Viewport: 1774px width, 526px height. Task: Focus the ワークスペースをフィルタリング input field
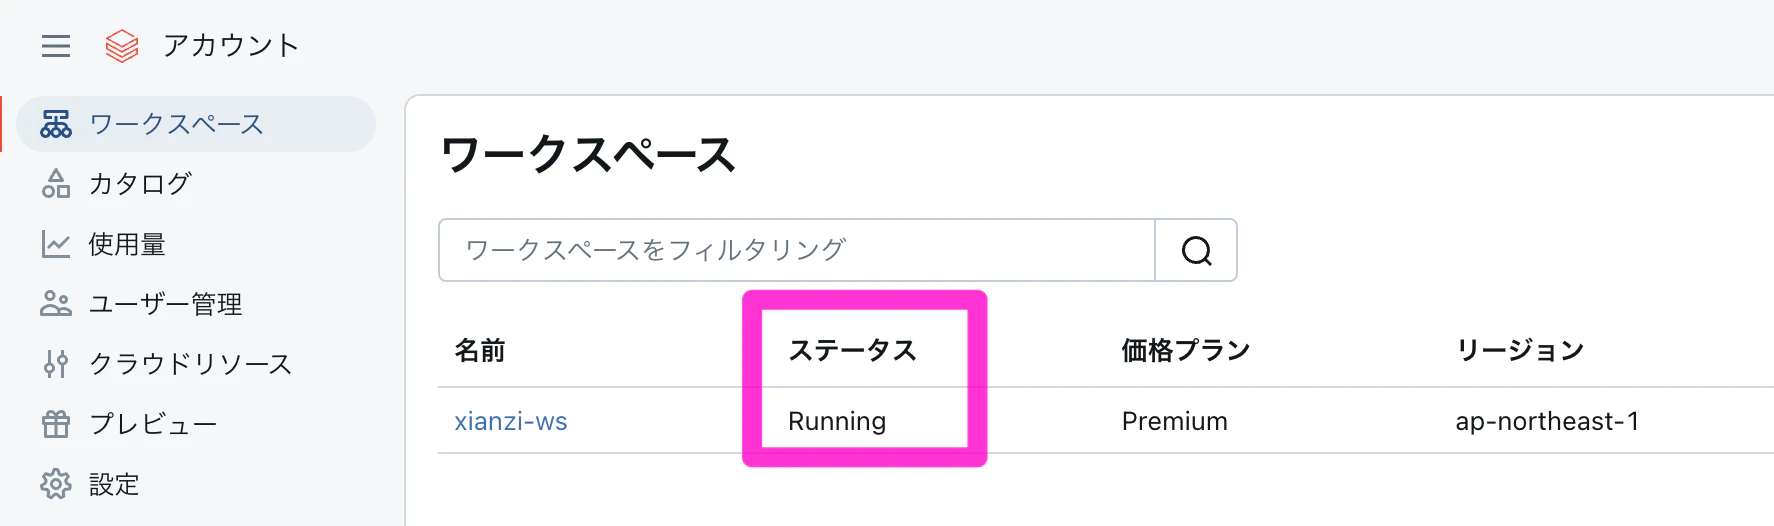point(797,250)
